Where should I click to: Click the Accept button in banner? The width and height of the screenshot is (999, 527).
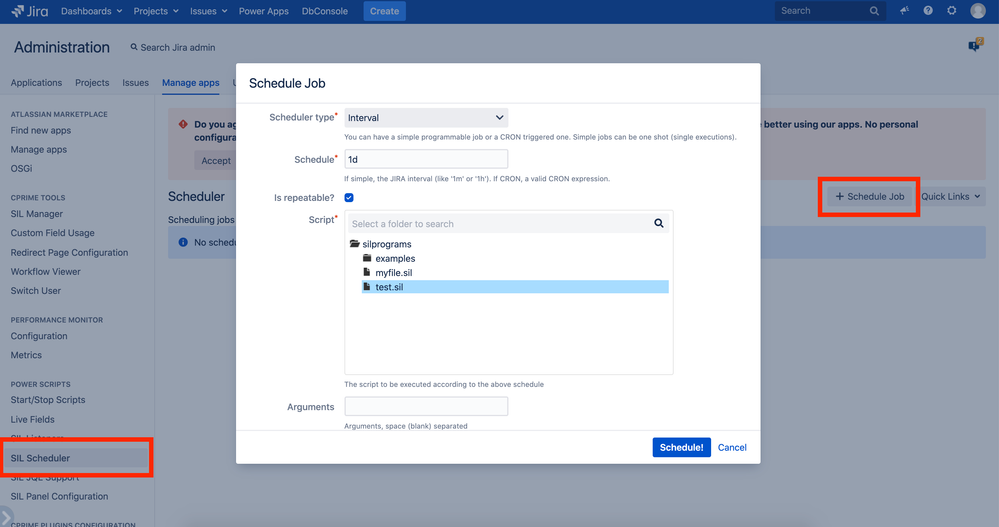point(216,161)
